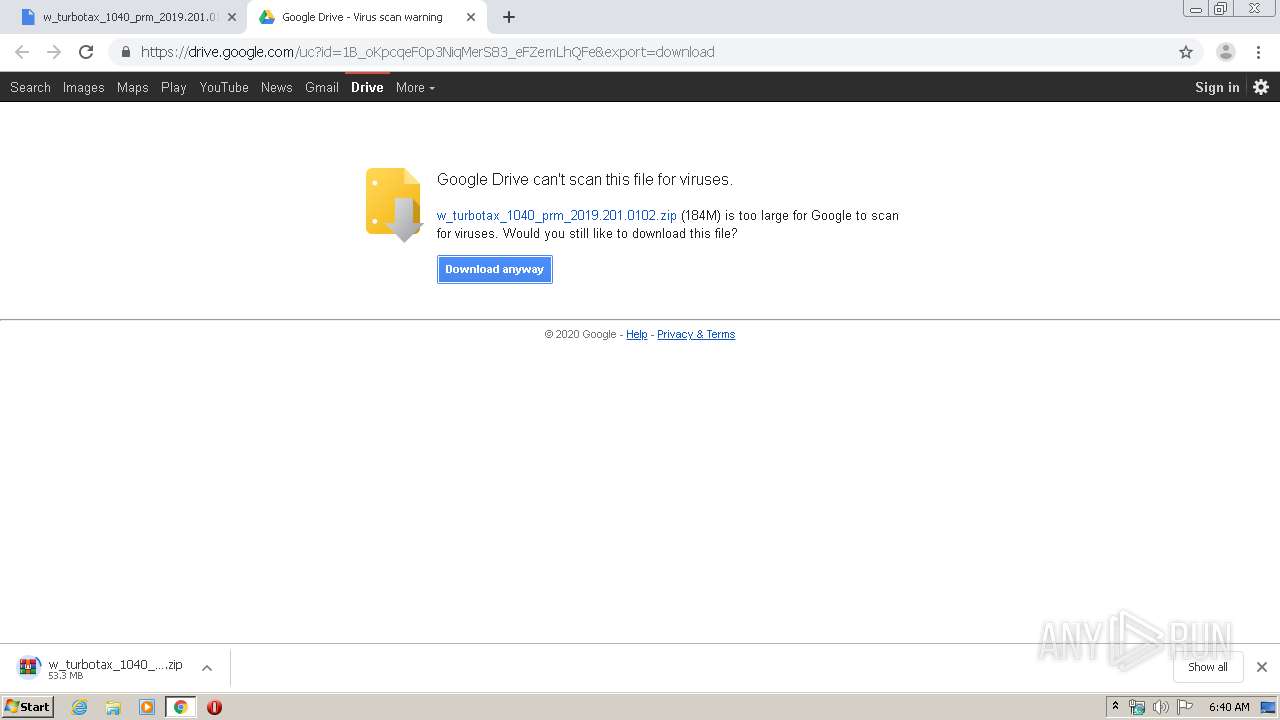Open Search in Google bar
Viewport: 1280px width, 720px height.
point(30,87)
